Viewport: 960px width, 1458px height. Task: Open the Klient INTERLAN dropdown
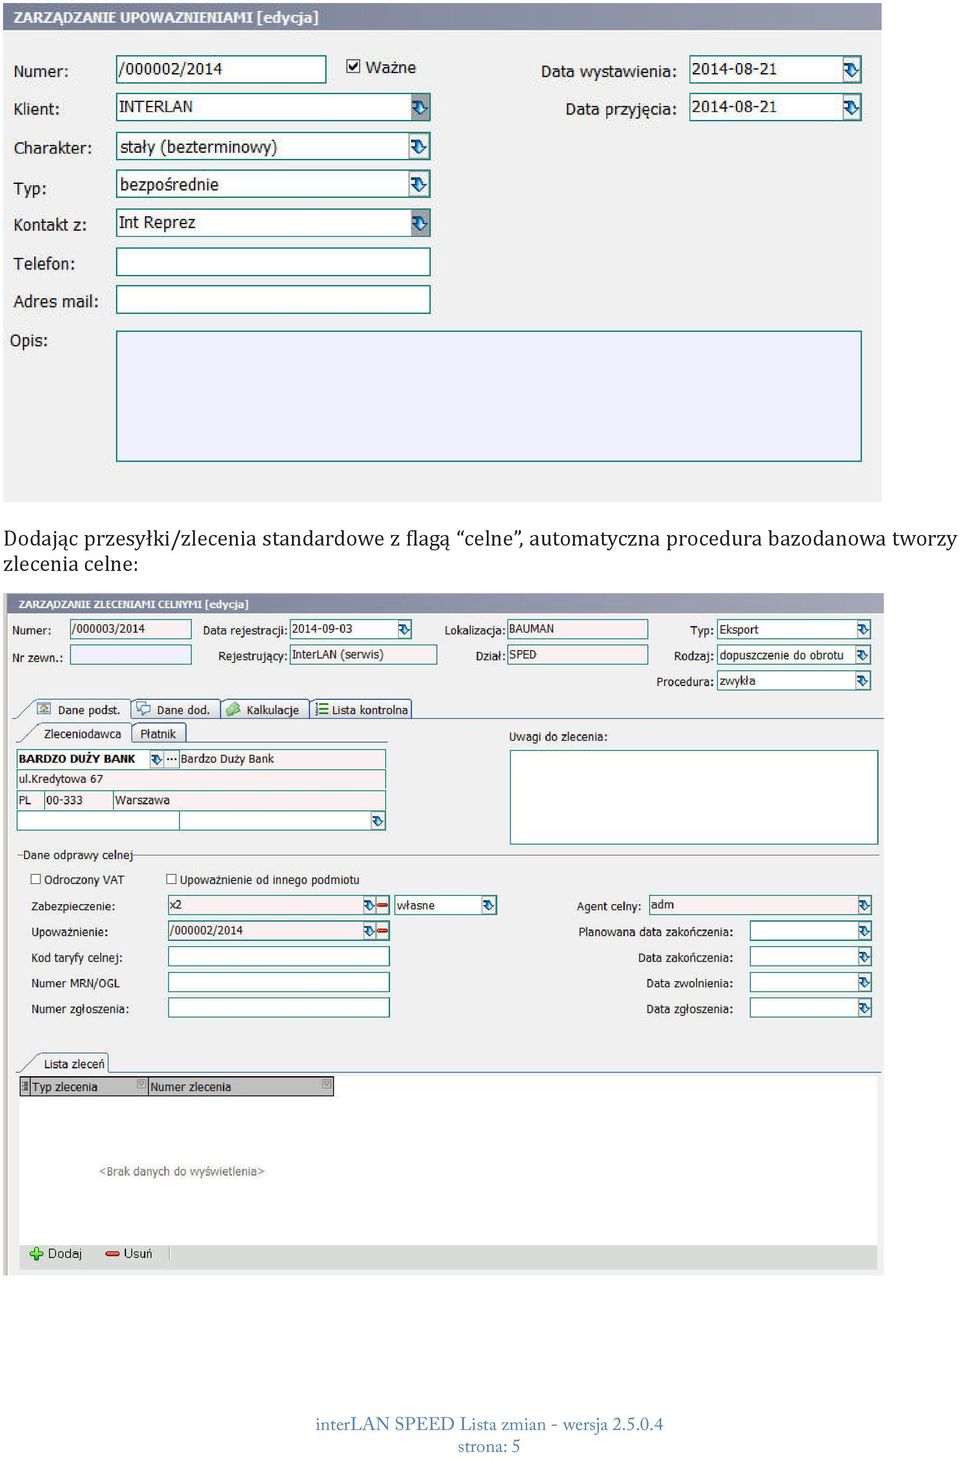point(420,107)
